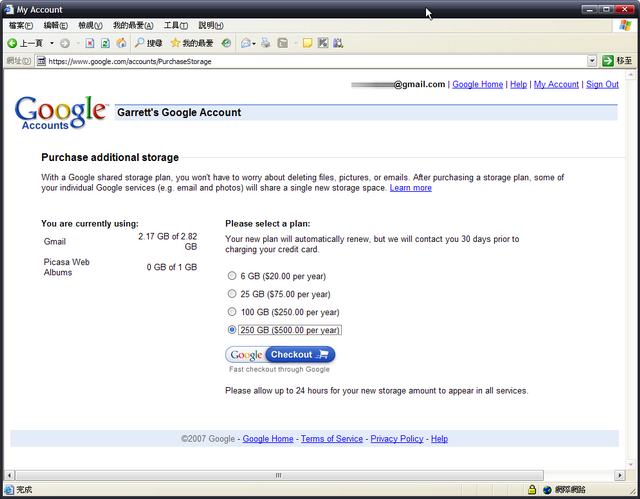640x499 pixels.
Task: Click the green Go arrow button
Action: coord(607,61)
